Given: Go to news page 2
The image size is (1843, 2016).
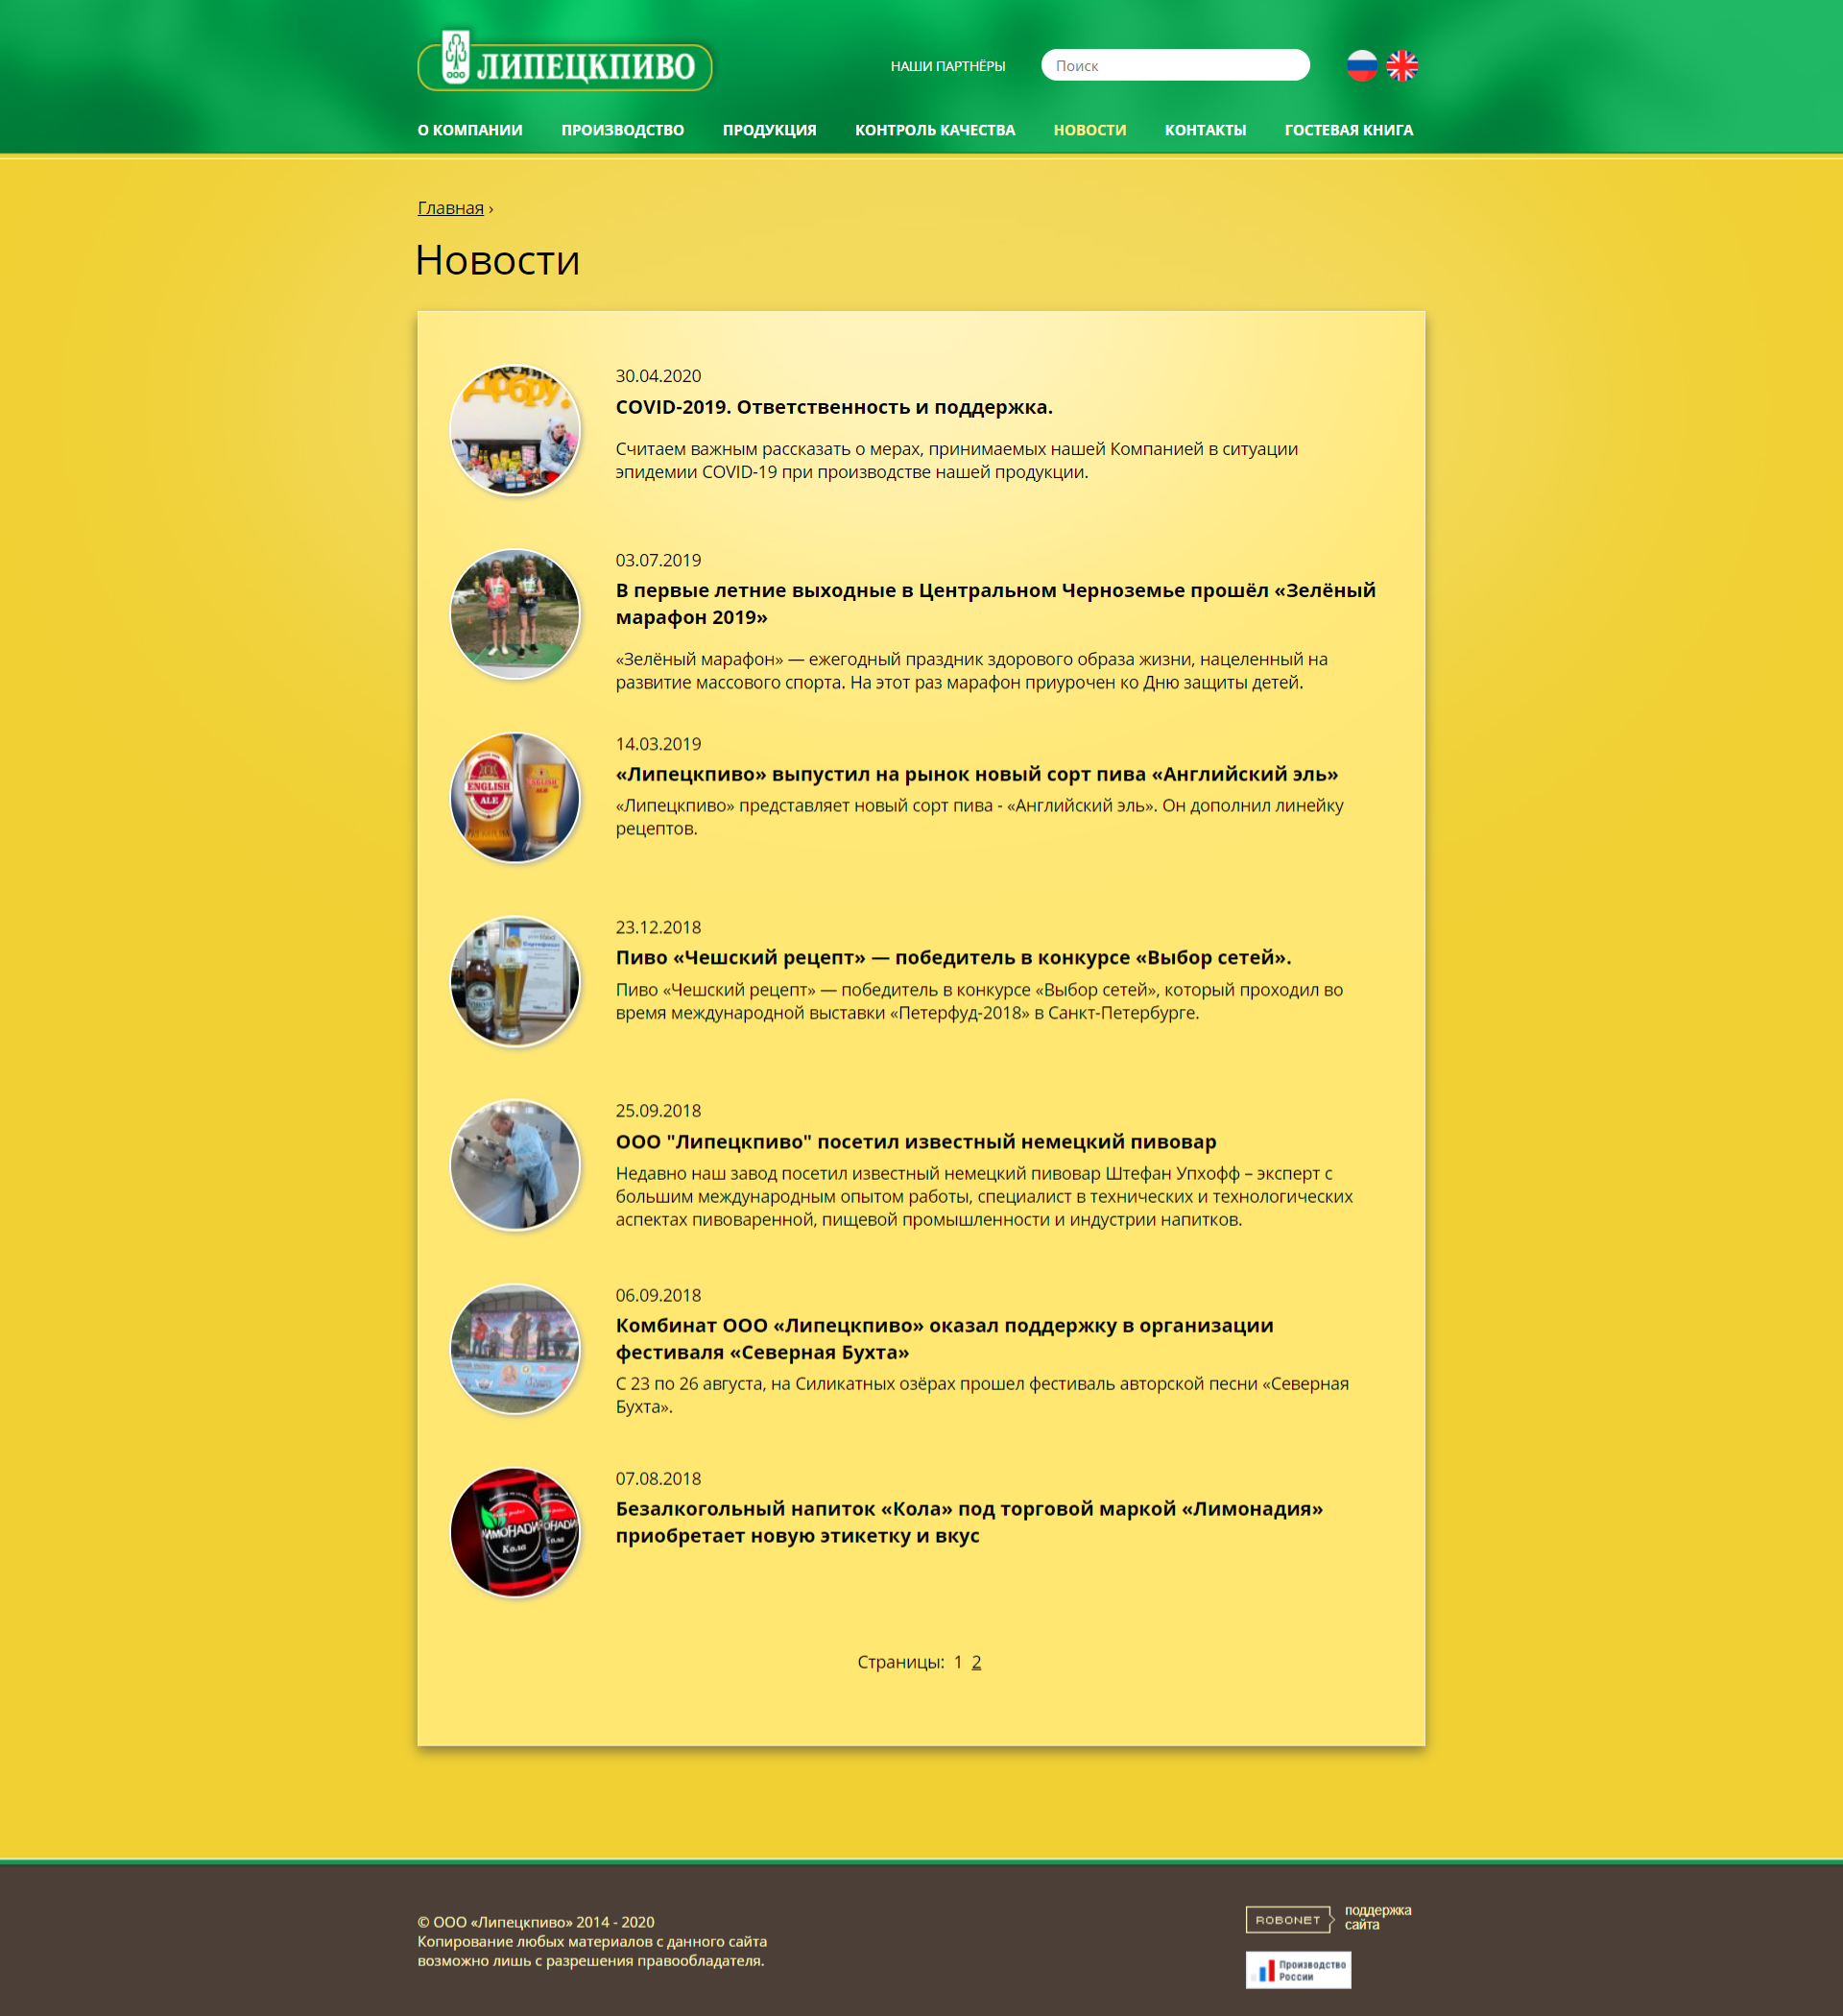Looking at the screenshot, I should [976, 1662].
